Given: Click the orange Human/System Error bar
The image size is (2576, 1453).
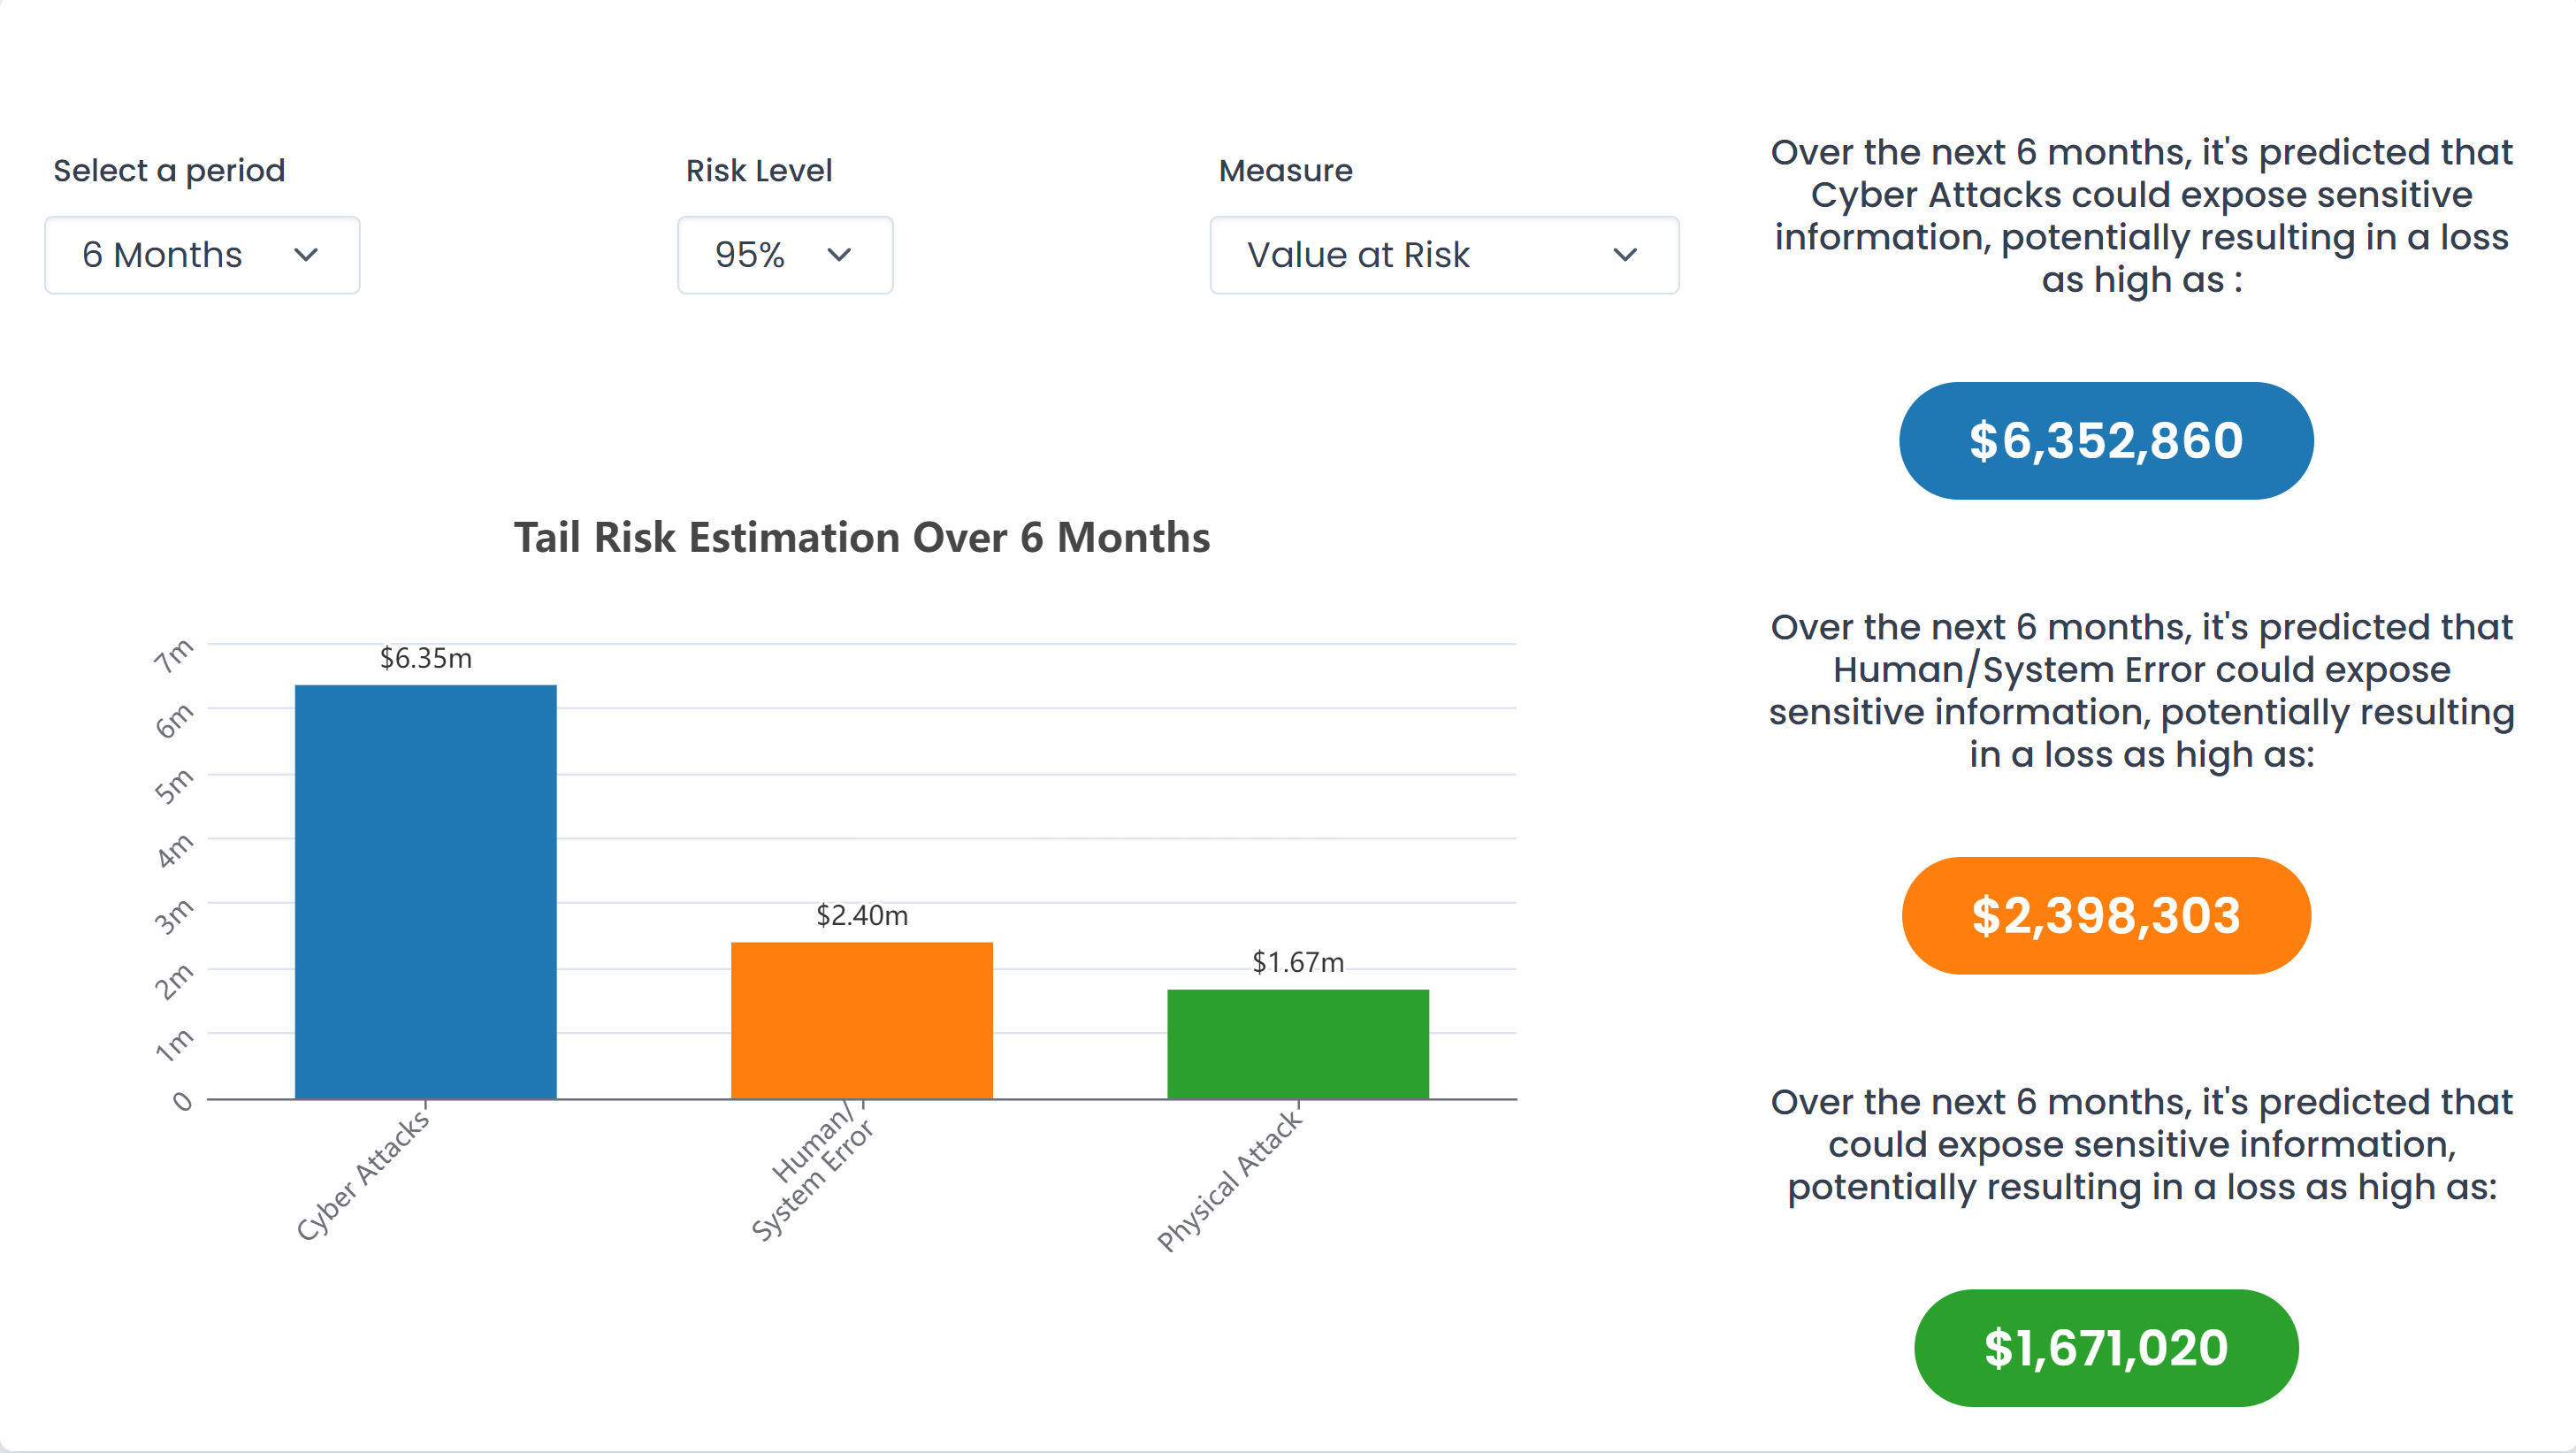Looking at the screenshot, I should coord(861,1020).
